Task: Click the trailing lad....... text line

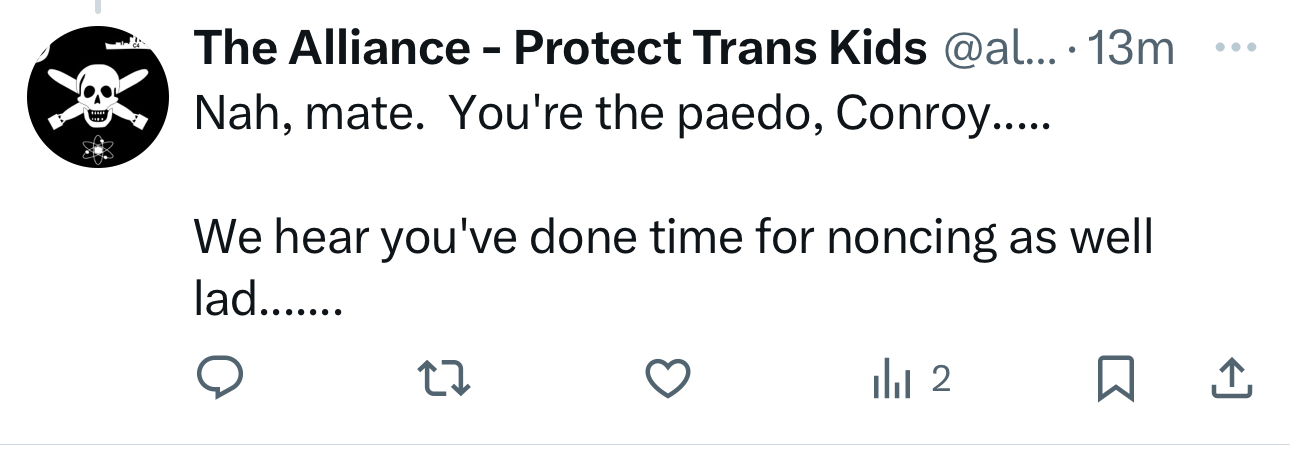Action: click(x=268, y=298)
